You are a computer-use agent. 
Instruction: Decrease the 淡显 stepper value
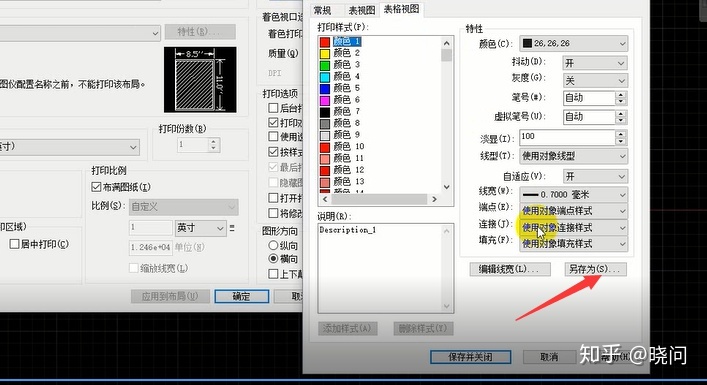[x=621, y=141]
